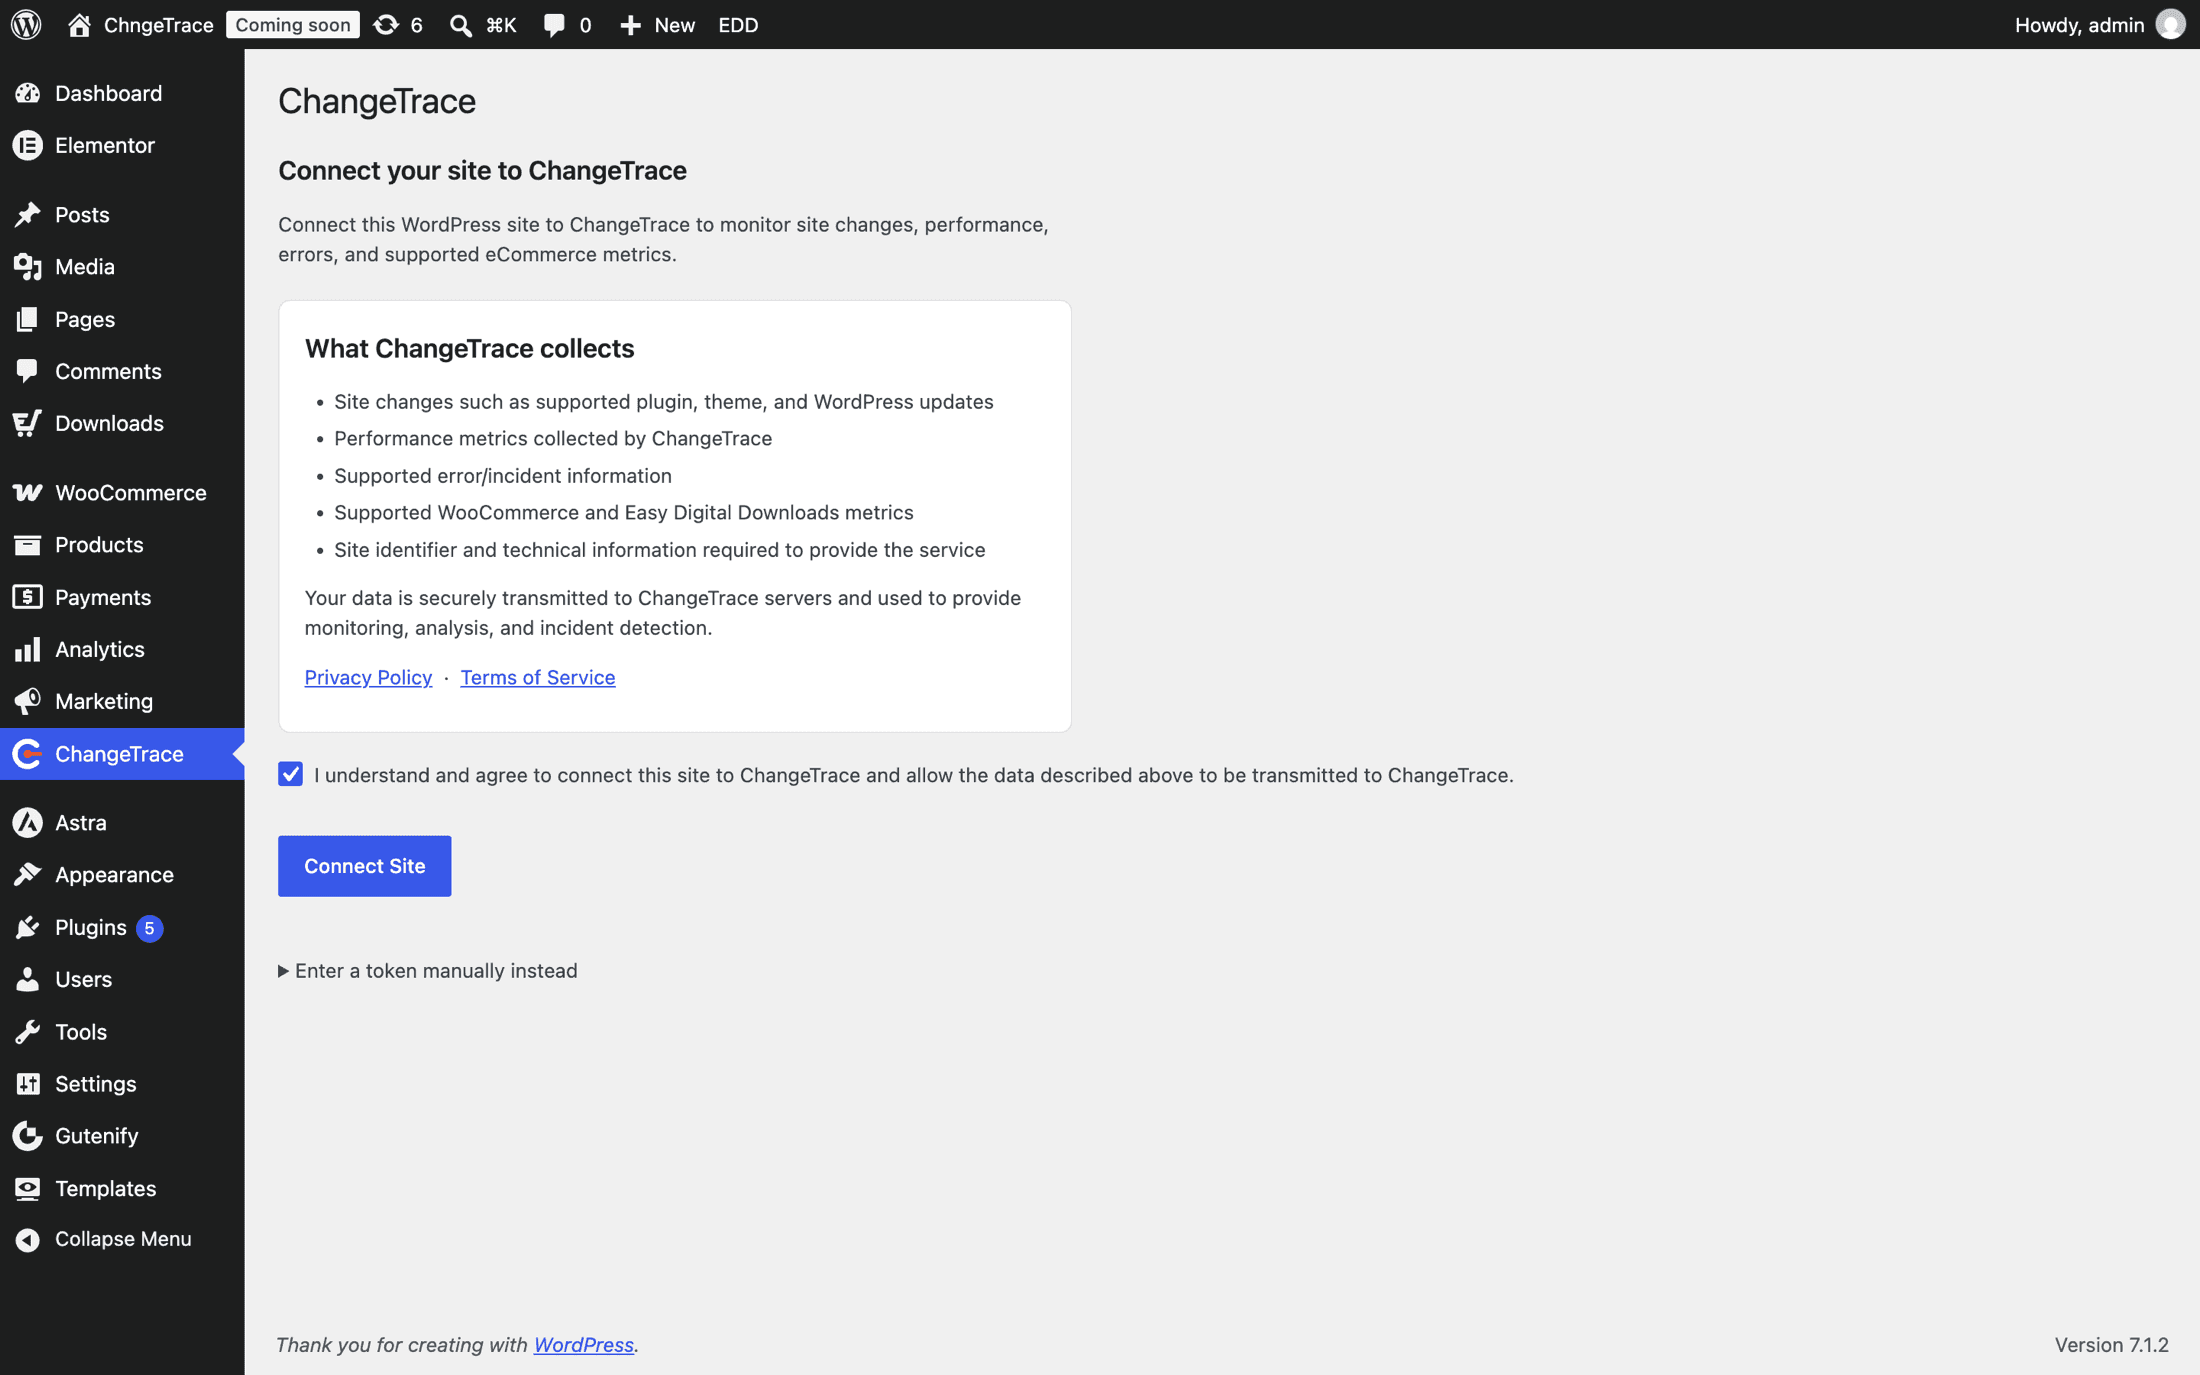This screenshot has width=2200, height=1375.
Task: Click the Gutenify sidebar icon
Action: pyautogui.click(x=28, y=1136)
